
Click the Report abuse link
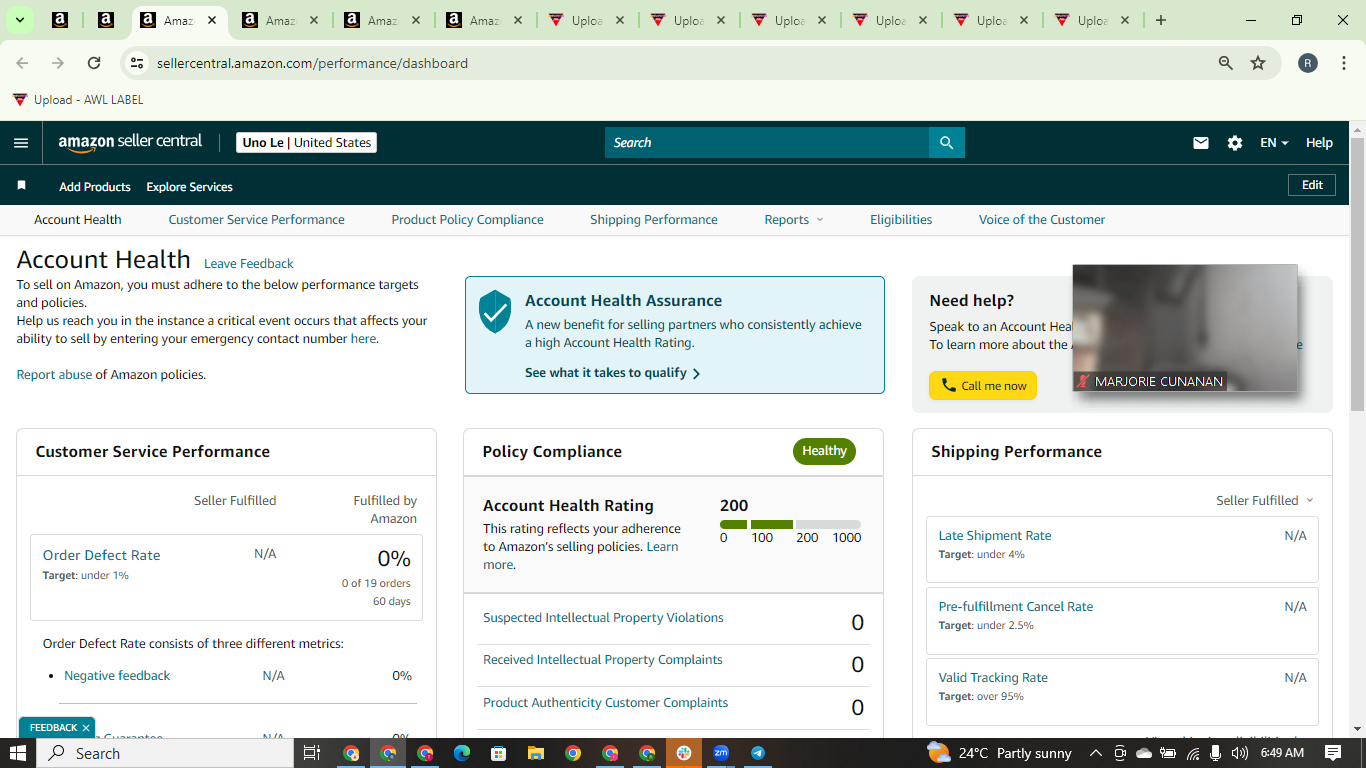click(x=54, y=375)
